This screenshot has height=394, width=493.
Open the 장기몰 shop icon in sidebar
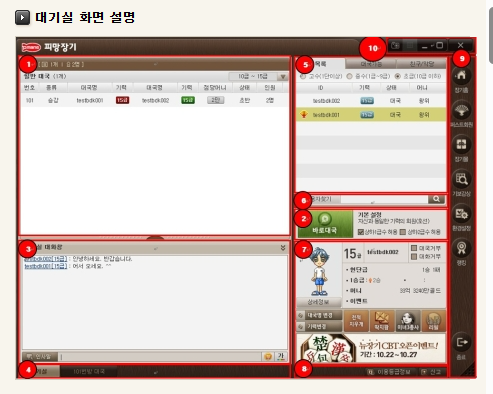[x=461, y=145]
